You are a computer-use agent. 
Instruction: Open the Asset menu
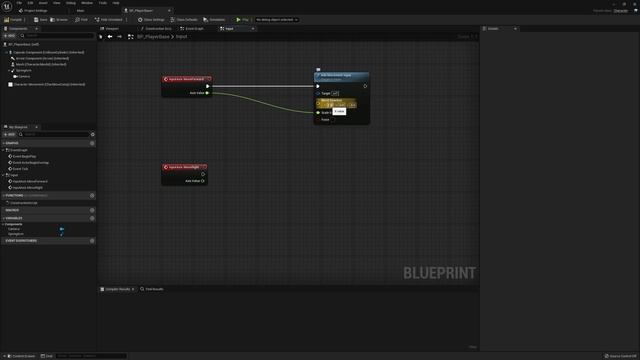43,3
